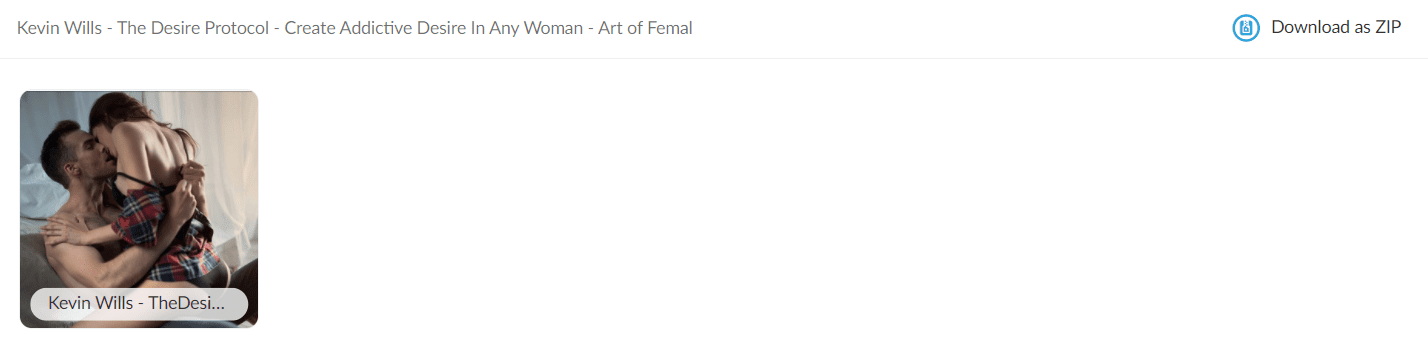This screenshot has height=360, width=1428.
Task: Click the Download as ZIP text
Action: click(x=1336, y=28)
